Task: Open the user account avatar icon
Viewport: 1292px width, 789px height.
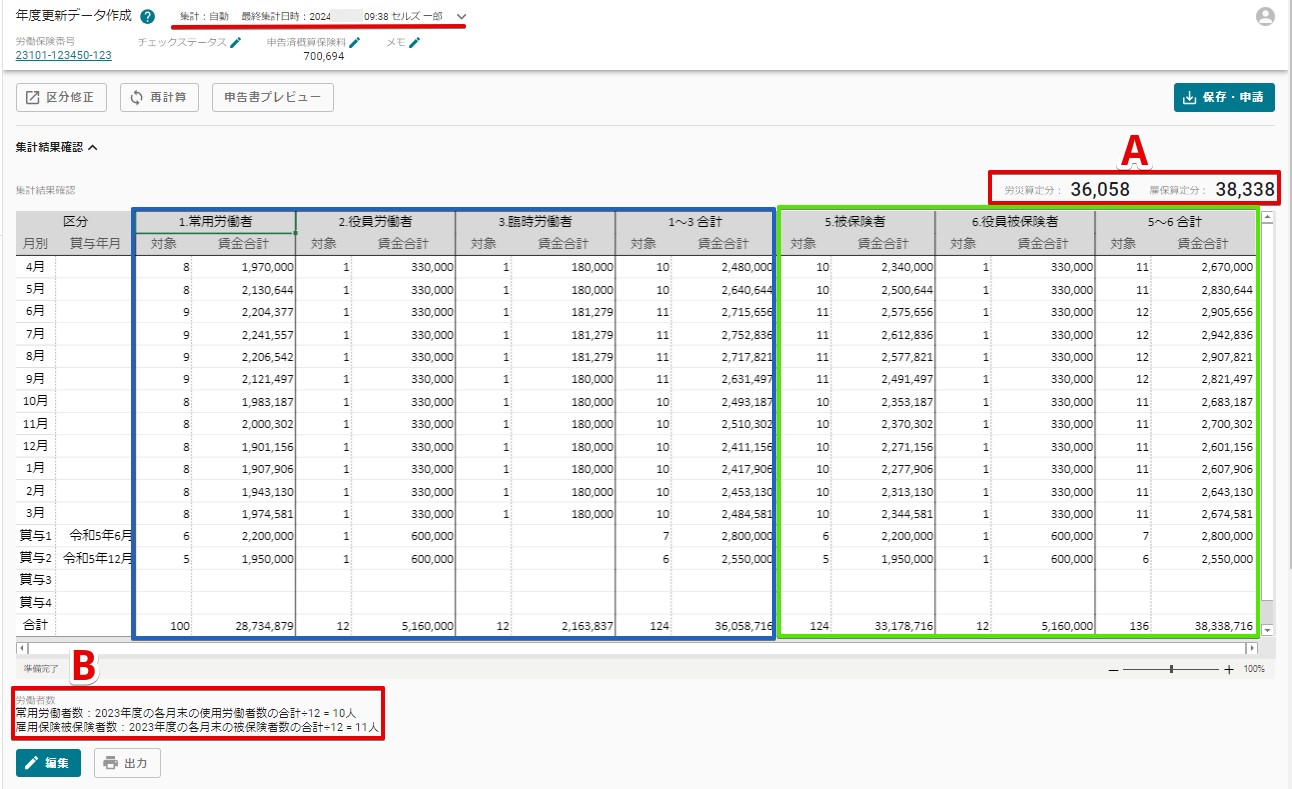Action: (1265, 16)
